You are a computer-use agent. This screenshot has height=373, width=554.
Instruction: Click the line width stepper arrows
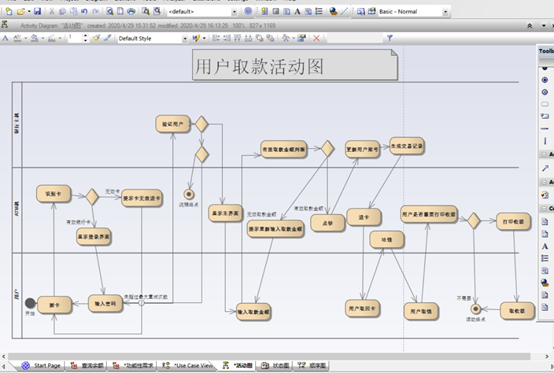tap(85, 38)
